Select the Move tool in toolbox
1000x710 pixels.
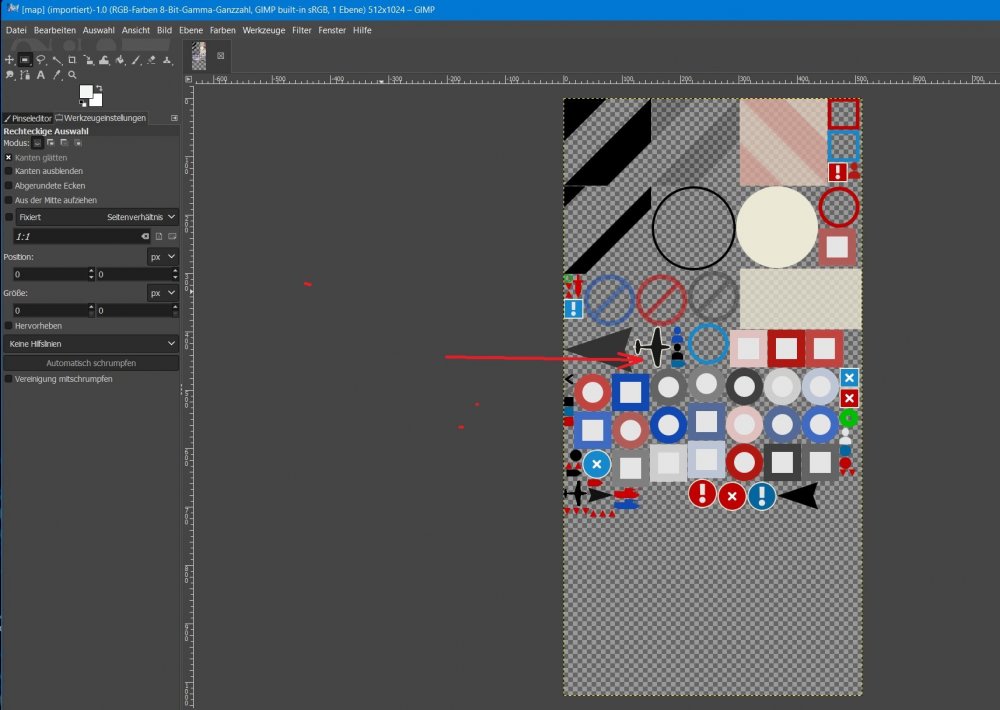9,59
